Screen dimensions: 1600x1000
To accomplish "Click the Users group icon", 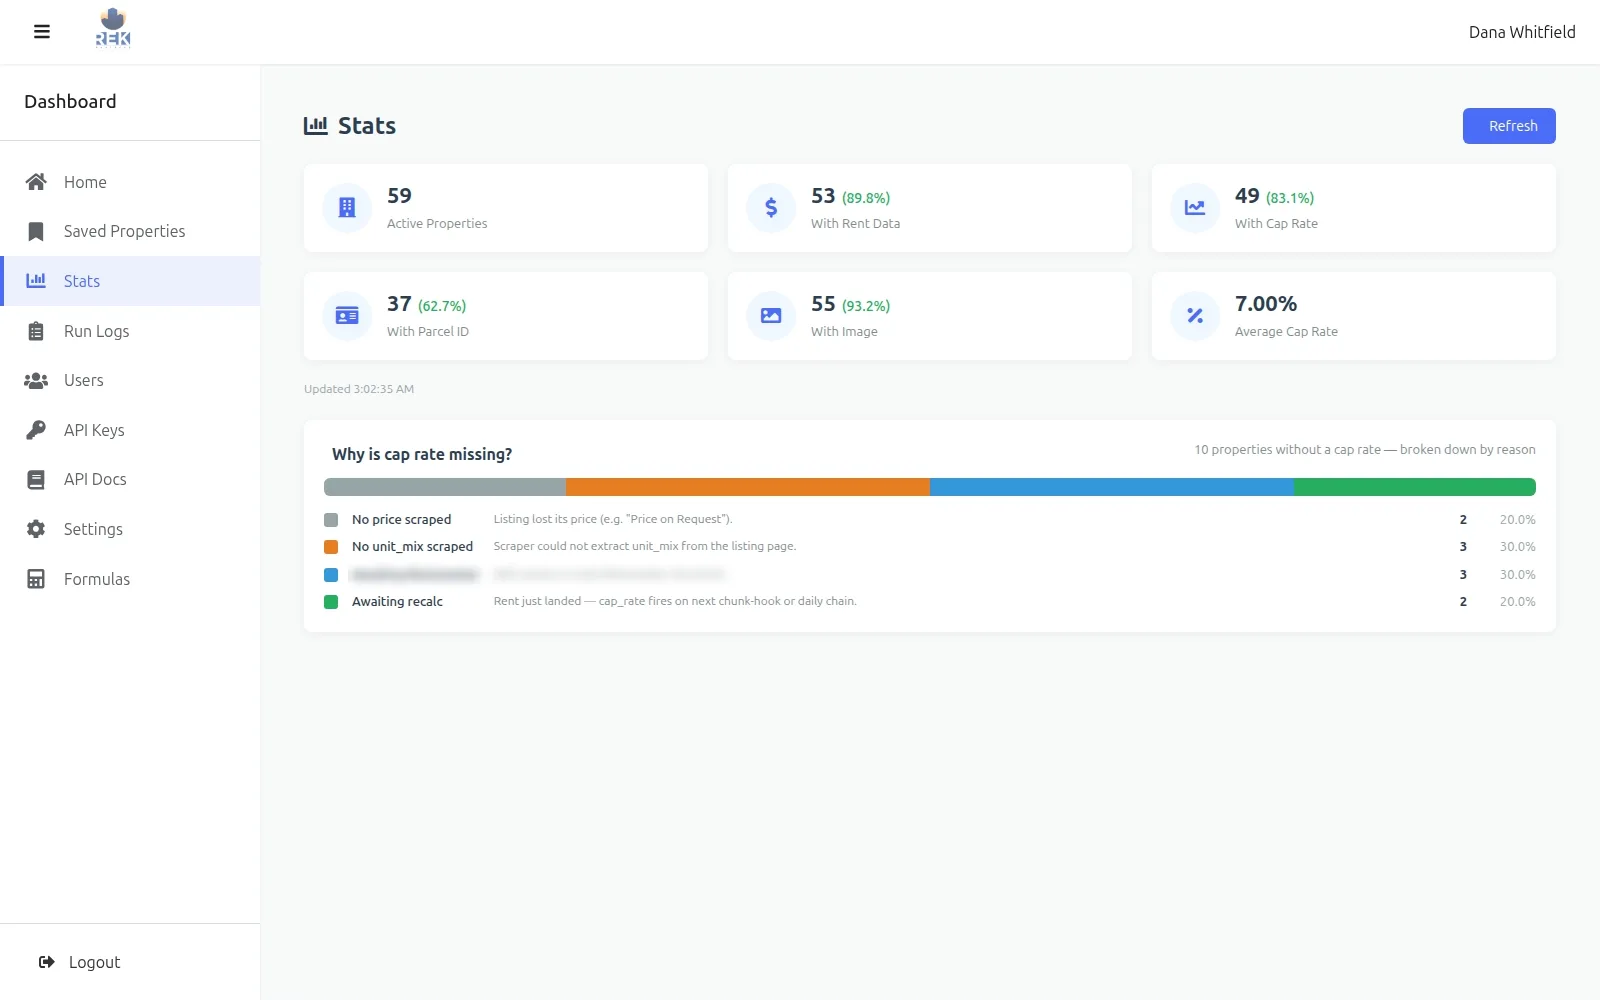I will pyautogui.click(x=36, y=381).
